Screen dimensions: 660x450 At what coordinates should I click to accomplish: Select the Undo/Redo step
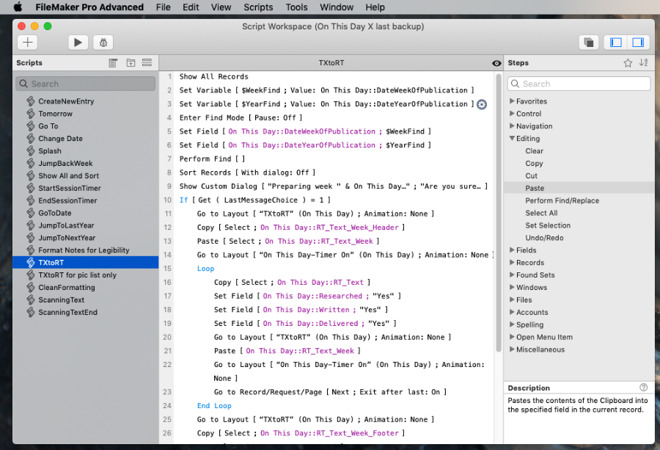pos(544,238)
